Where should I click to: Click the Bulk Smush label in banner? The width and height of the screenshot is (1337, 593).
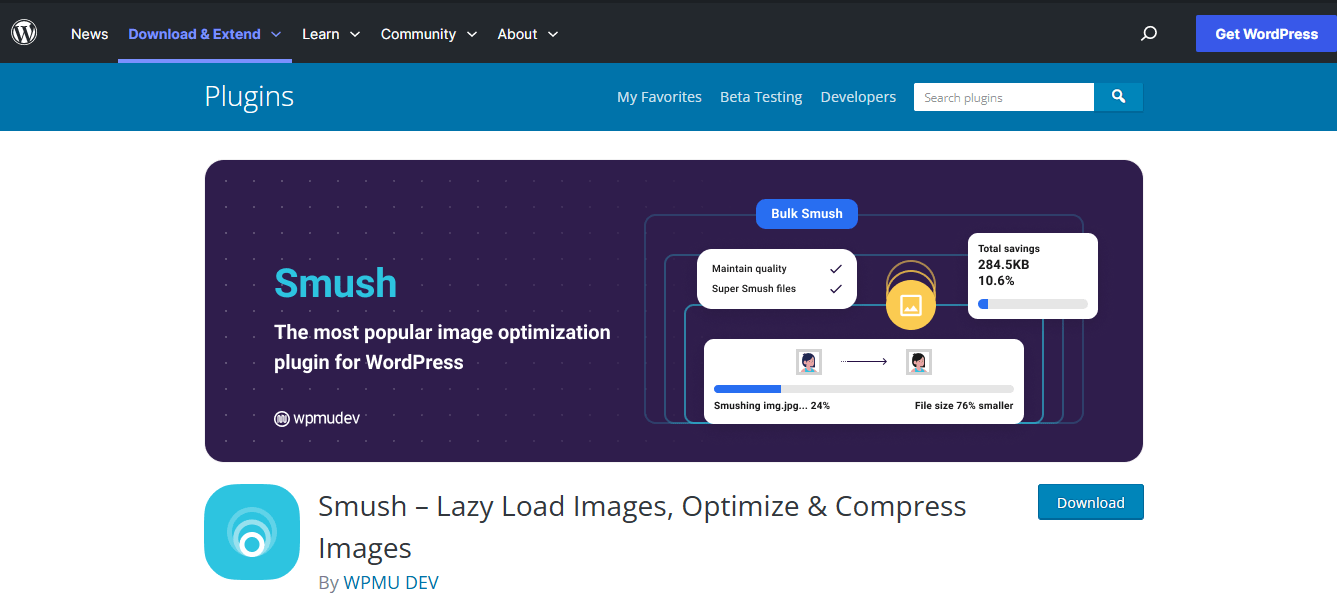click(806, 213)
